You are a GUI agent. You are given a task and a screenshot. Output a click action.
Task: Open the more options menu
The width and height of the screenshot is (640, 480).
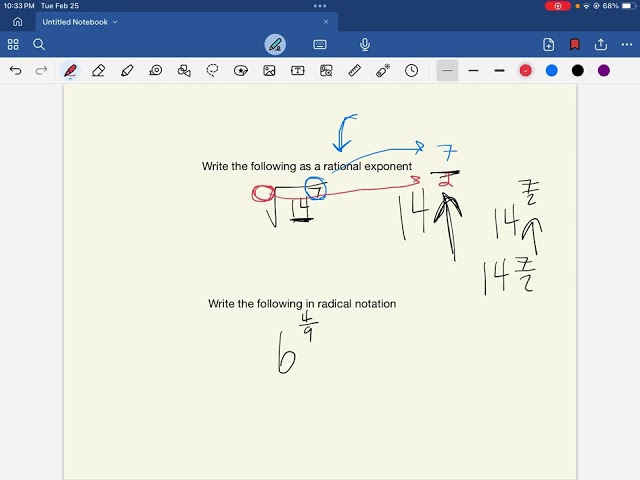coord(627,44)
